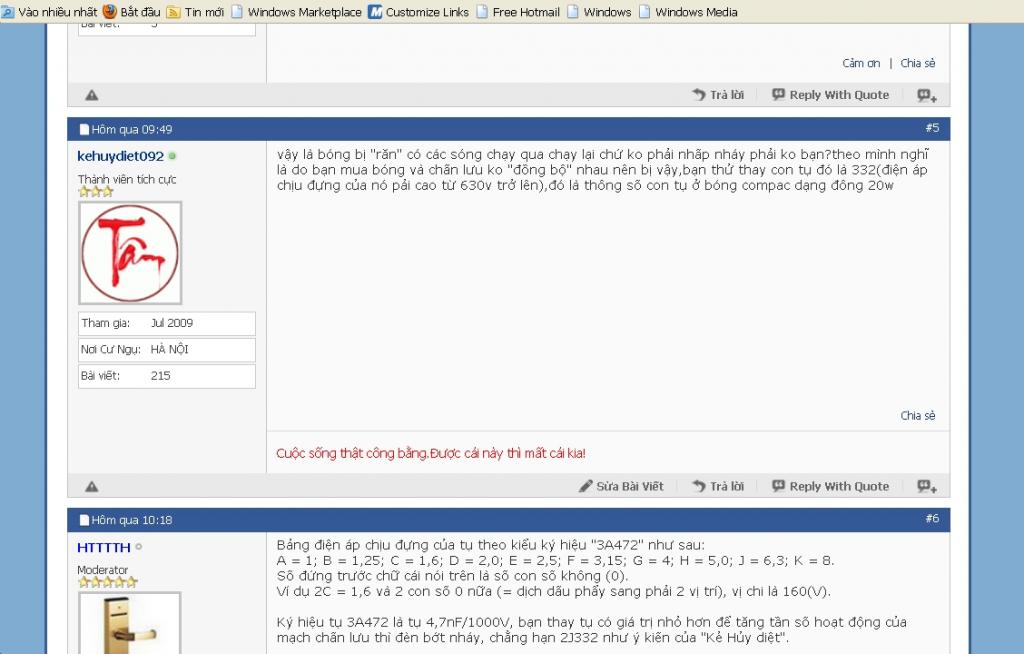Open HTTTTH user profile
This screenshot has height=654, width=1024.
pos(104,548)
